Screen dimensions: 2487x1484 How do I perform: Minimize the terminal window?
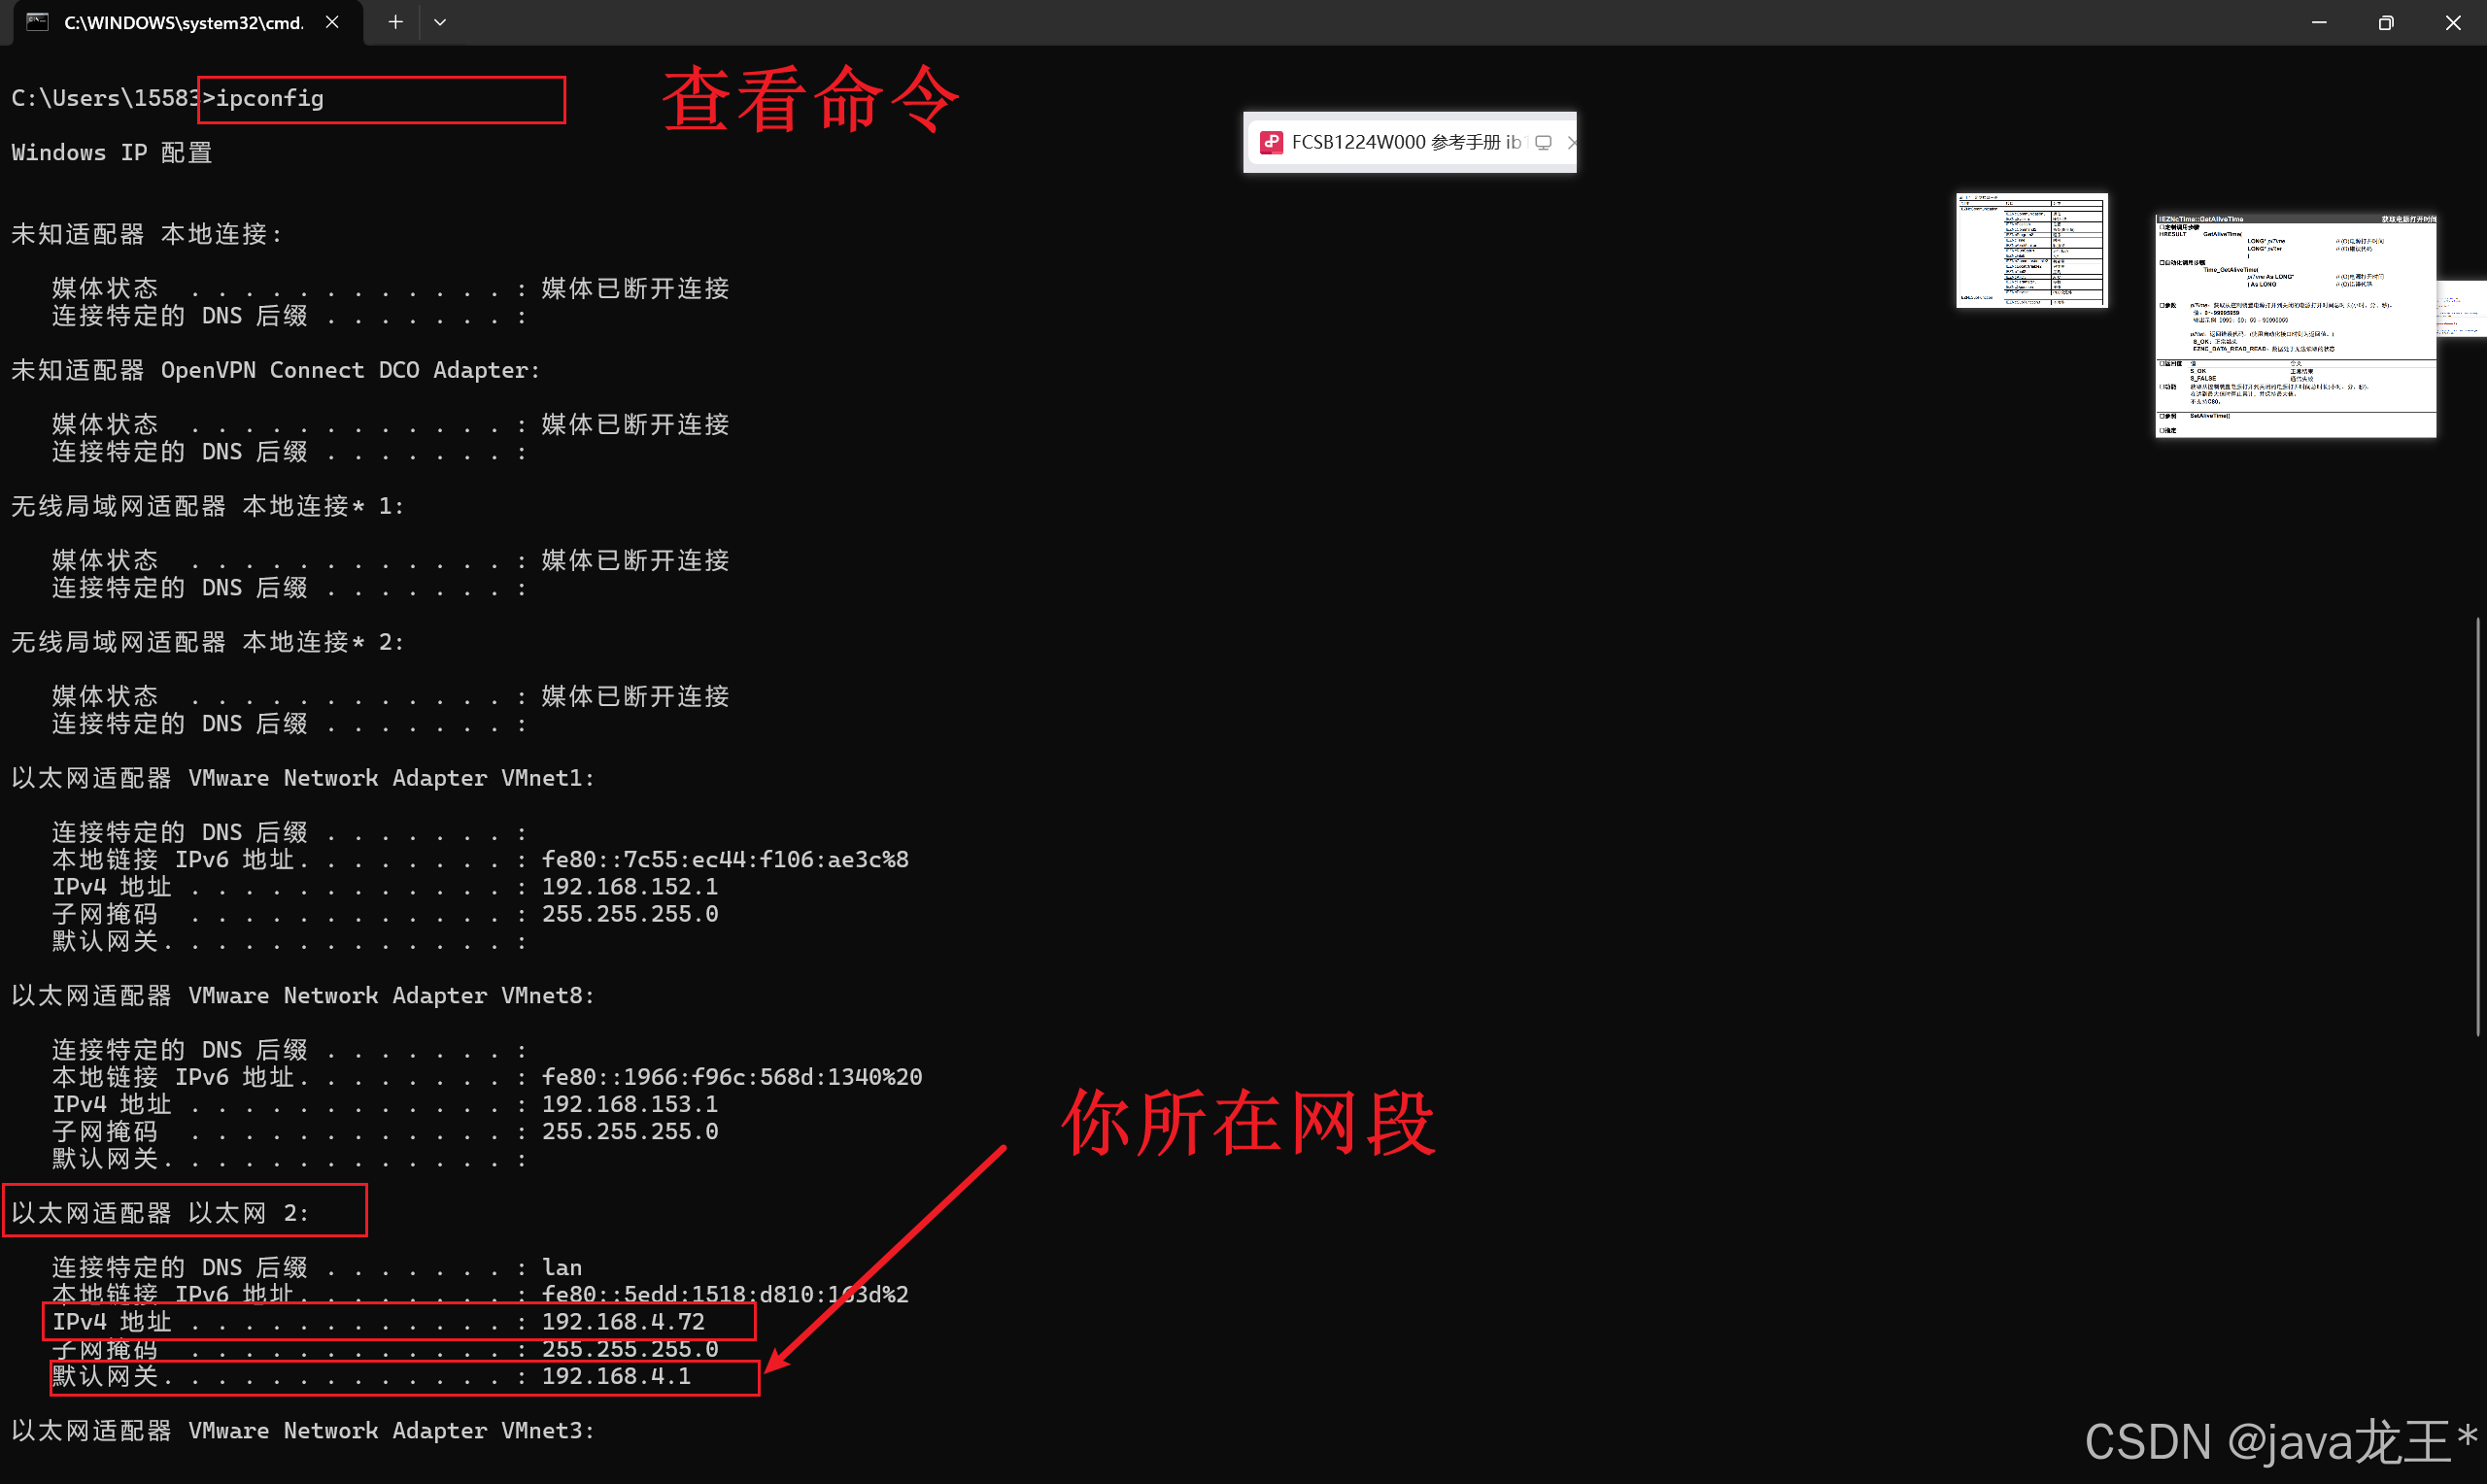point(2318,22)
